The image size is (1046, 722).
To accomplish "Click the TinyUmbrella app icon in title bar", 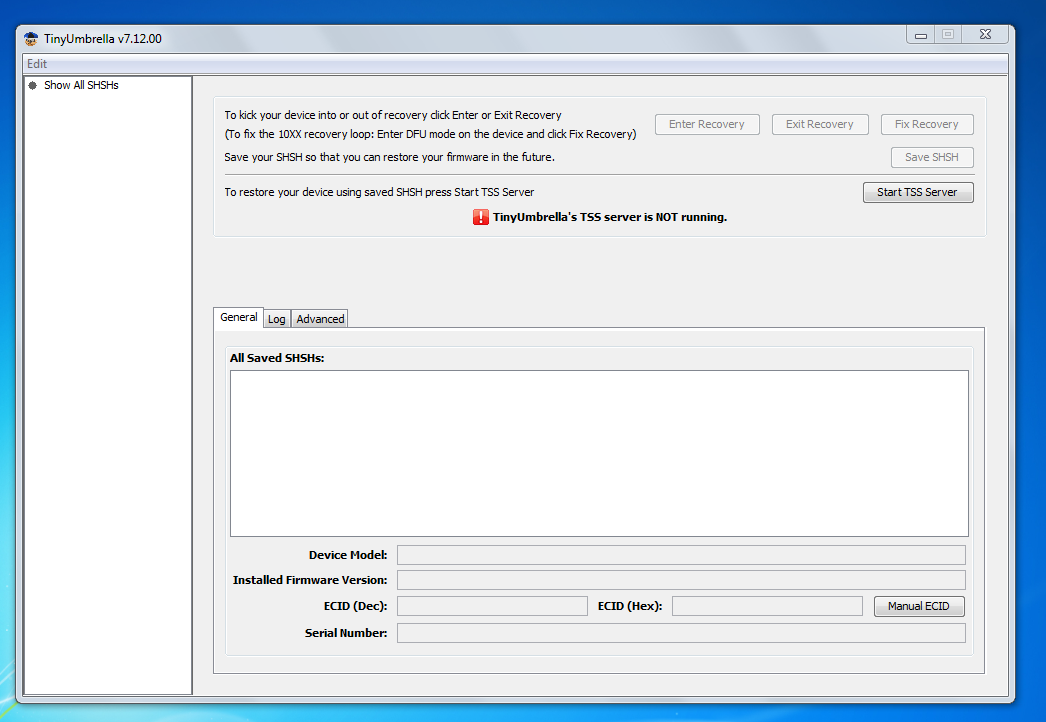I will [x=31, y=39].
